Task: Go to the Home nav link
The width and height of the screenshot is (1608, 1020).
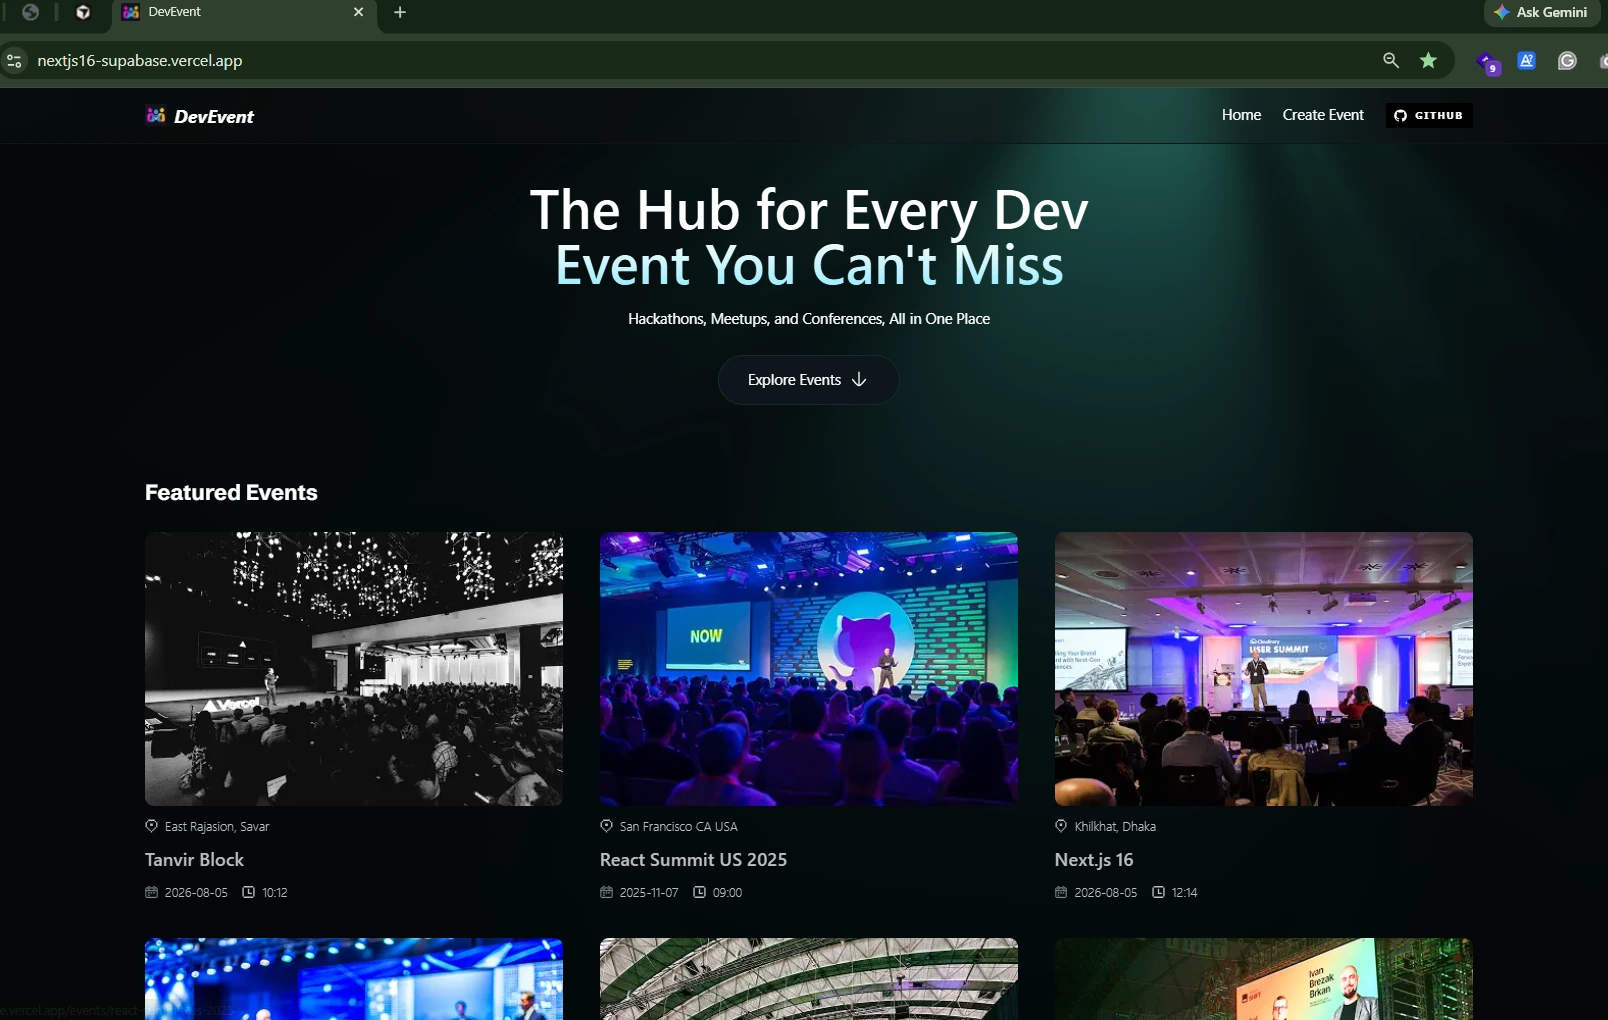Action: click(1241, 115)
